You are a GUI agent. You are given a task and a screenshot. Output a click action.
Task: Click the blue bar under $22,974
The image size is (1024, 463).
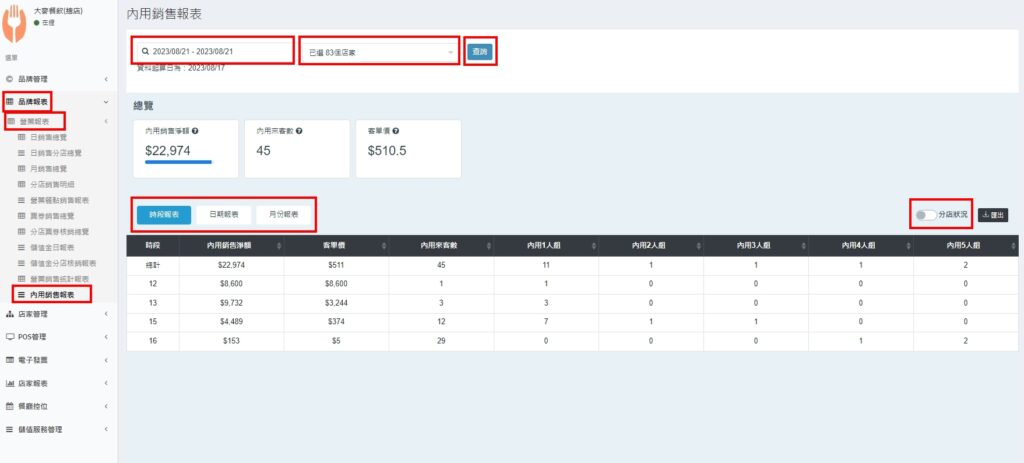pyautogui.click(x=178, y=160)
